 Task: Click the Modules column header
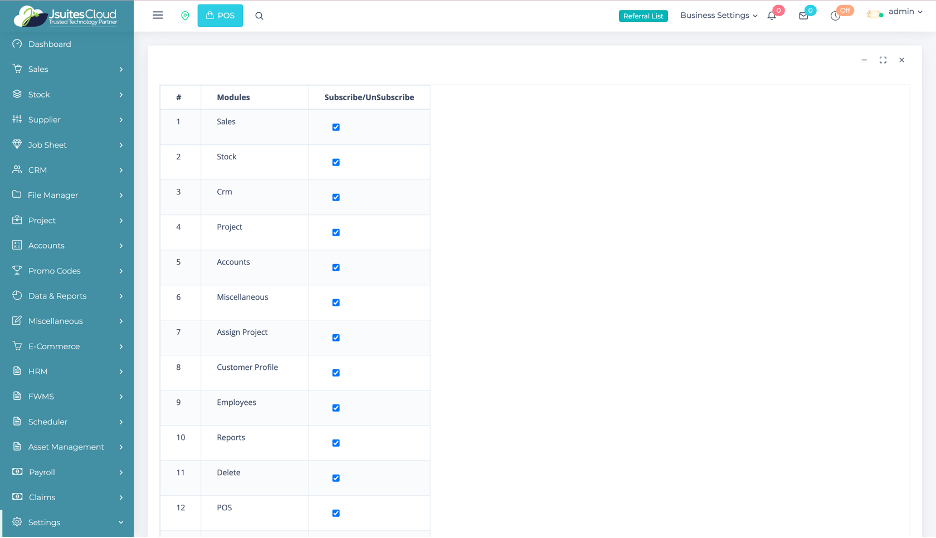(233, 97)
